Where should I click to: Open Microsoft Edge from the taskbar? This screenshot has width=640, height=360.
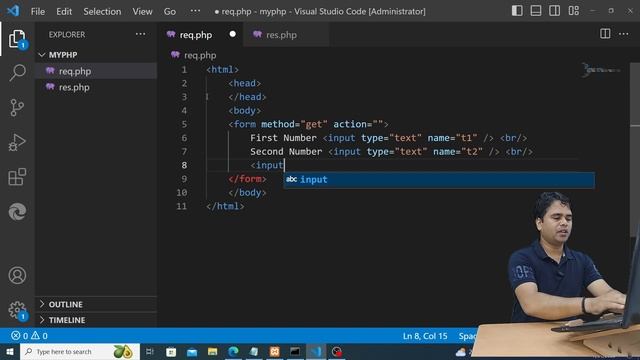tap(233, 351)
